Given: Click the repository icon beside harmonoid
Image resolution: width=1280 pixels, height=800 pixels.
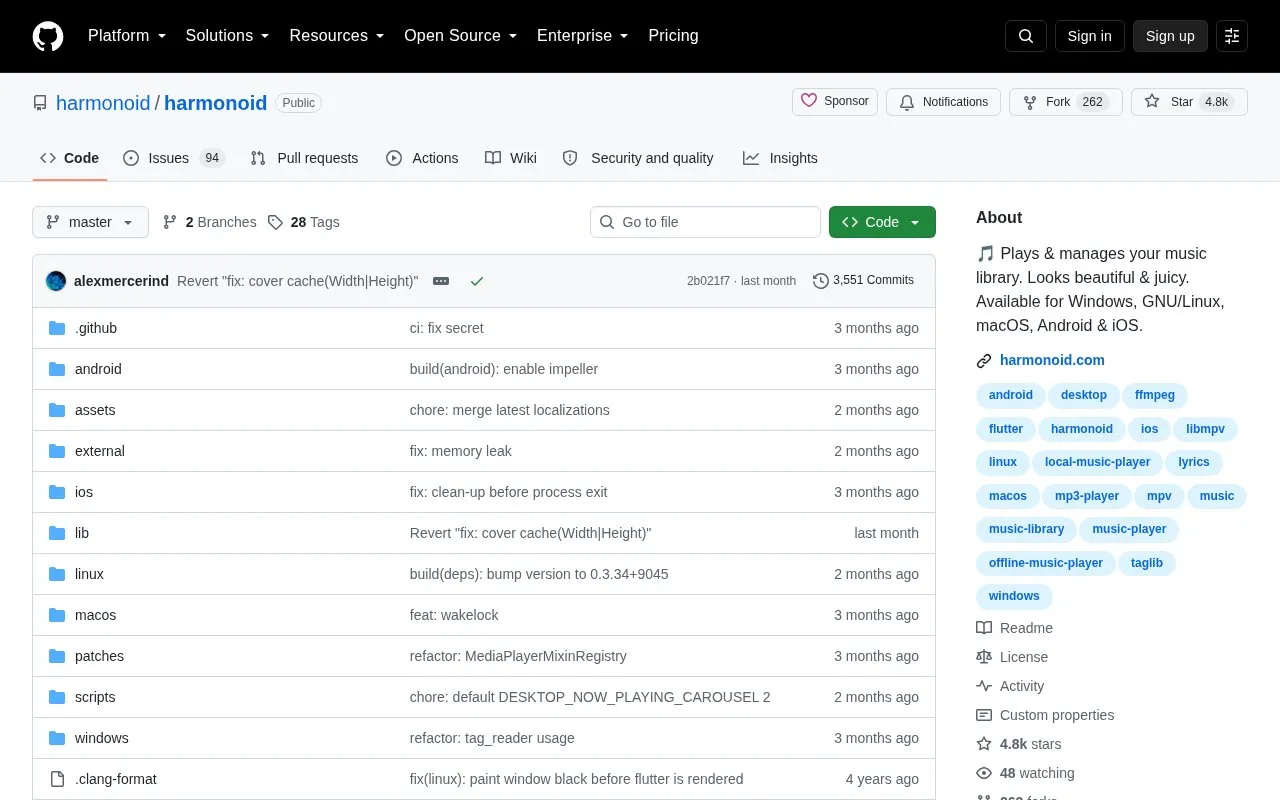Looking at the screenshot, I should pos(40,103).
